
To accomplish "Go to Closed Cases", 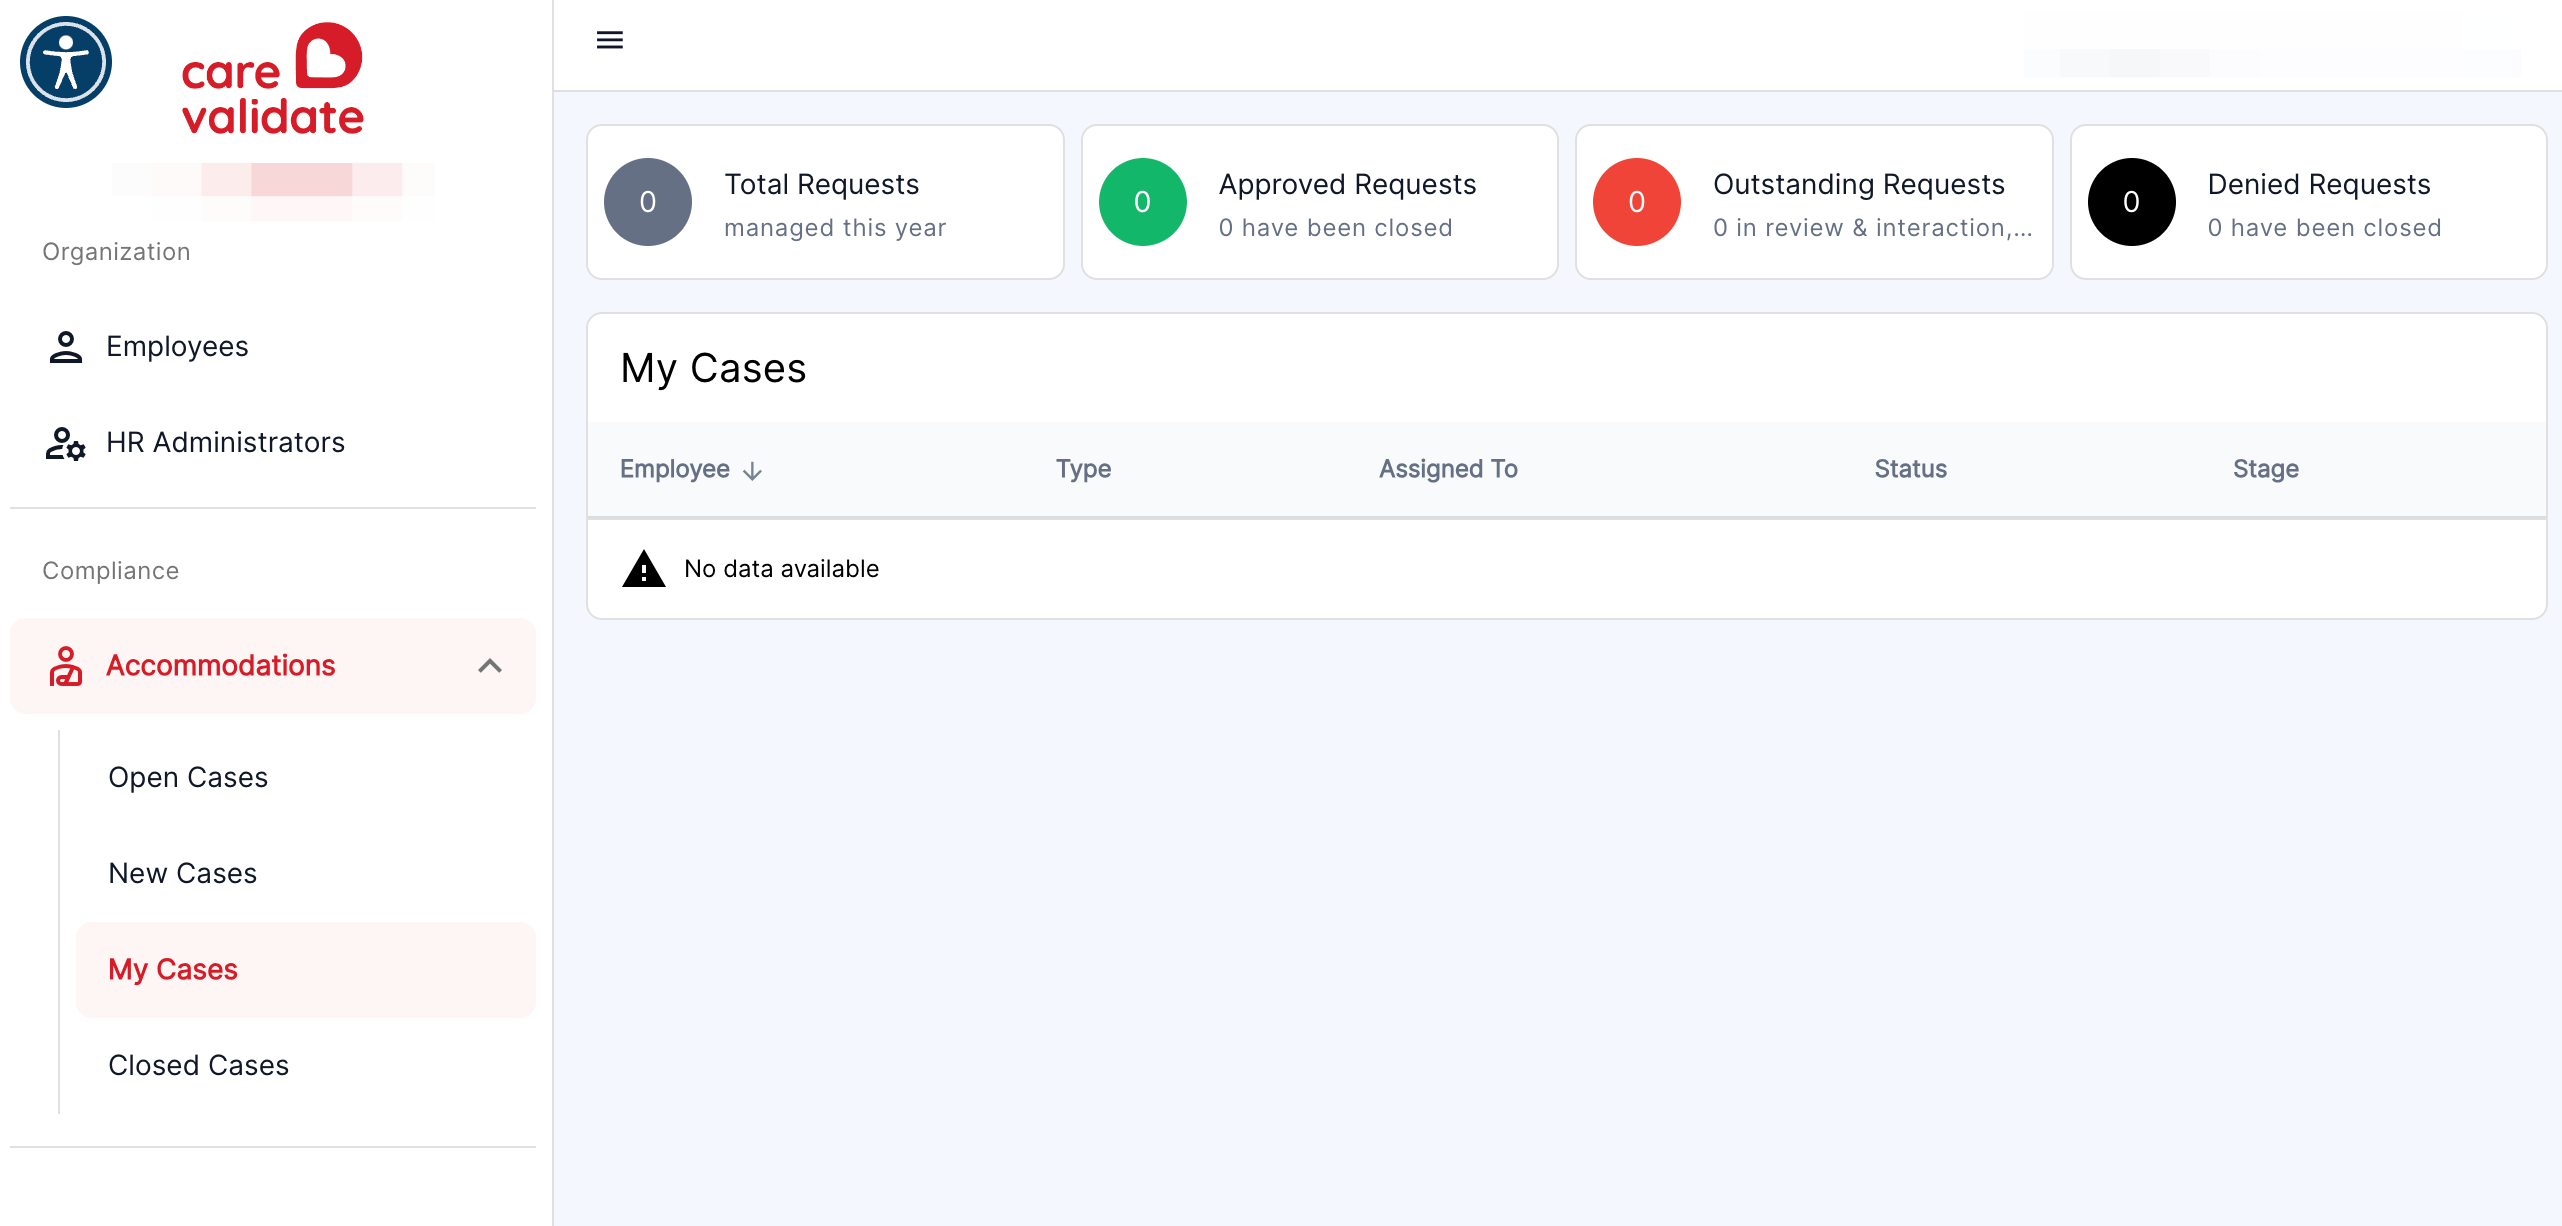I will point(306,1066).
